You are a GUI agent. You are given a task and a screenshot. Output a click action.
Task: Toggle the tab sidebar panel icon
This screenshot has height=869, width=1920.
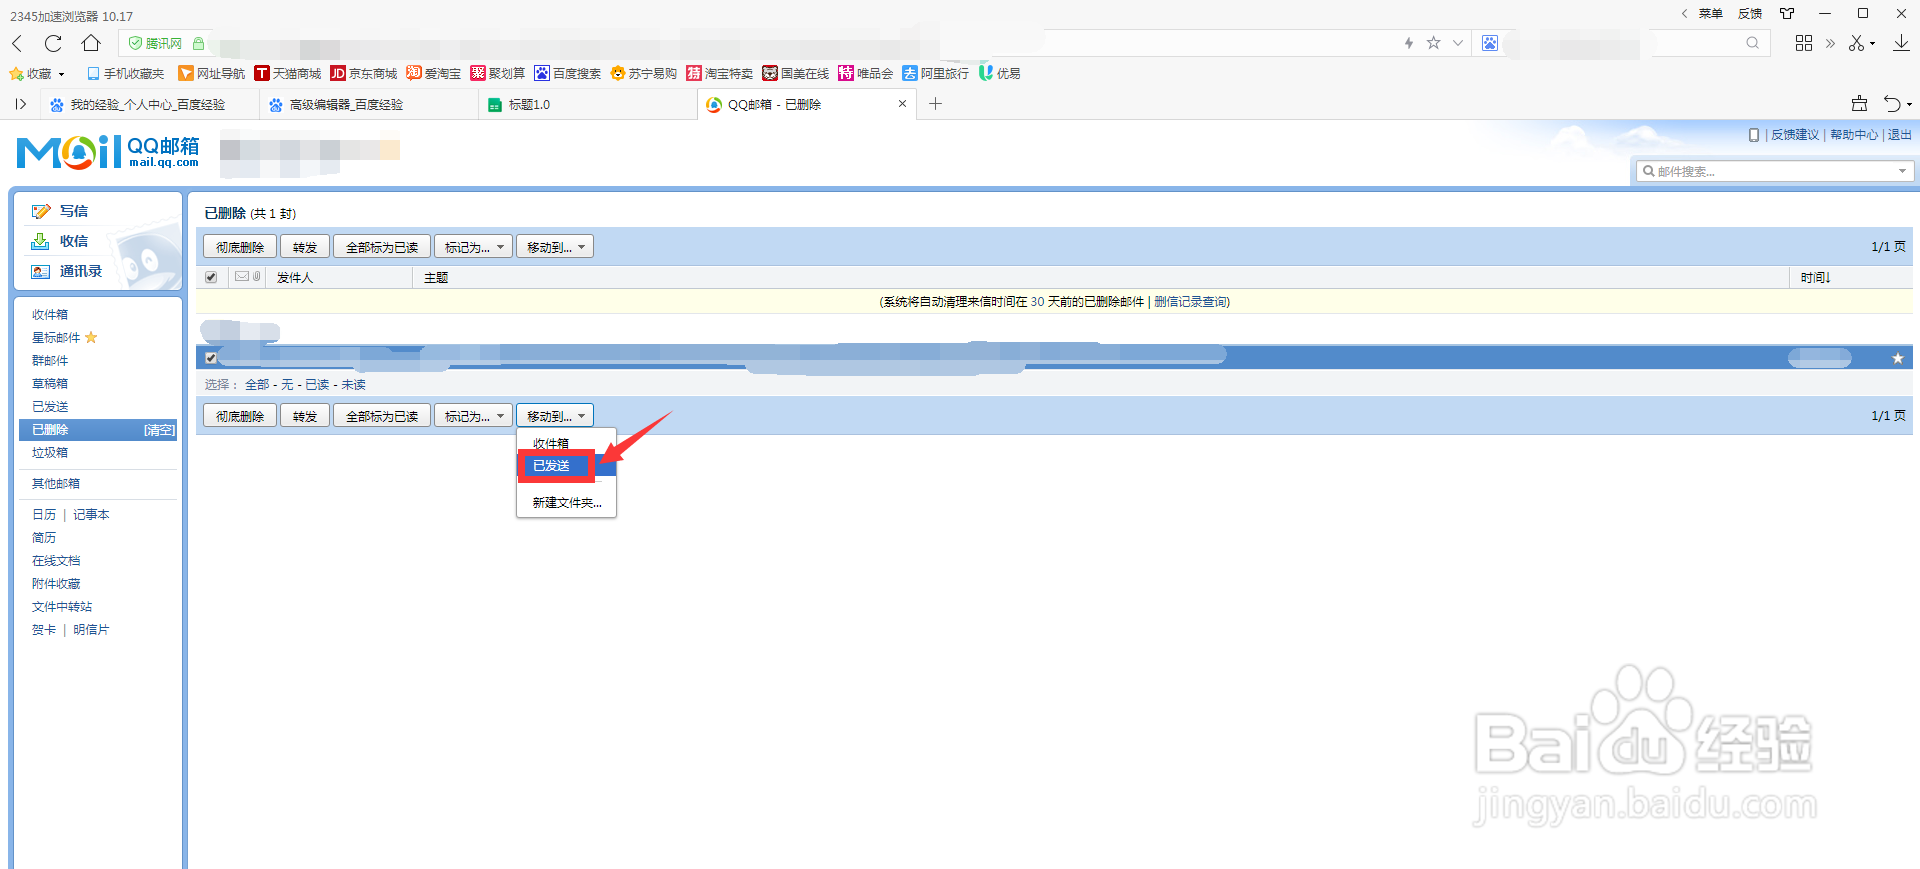[x=20, y=104]
